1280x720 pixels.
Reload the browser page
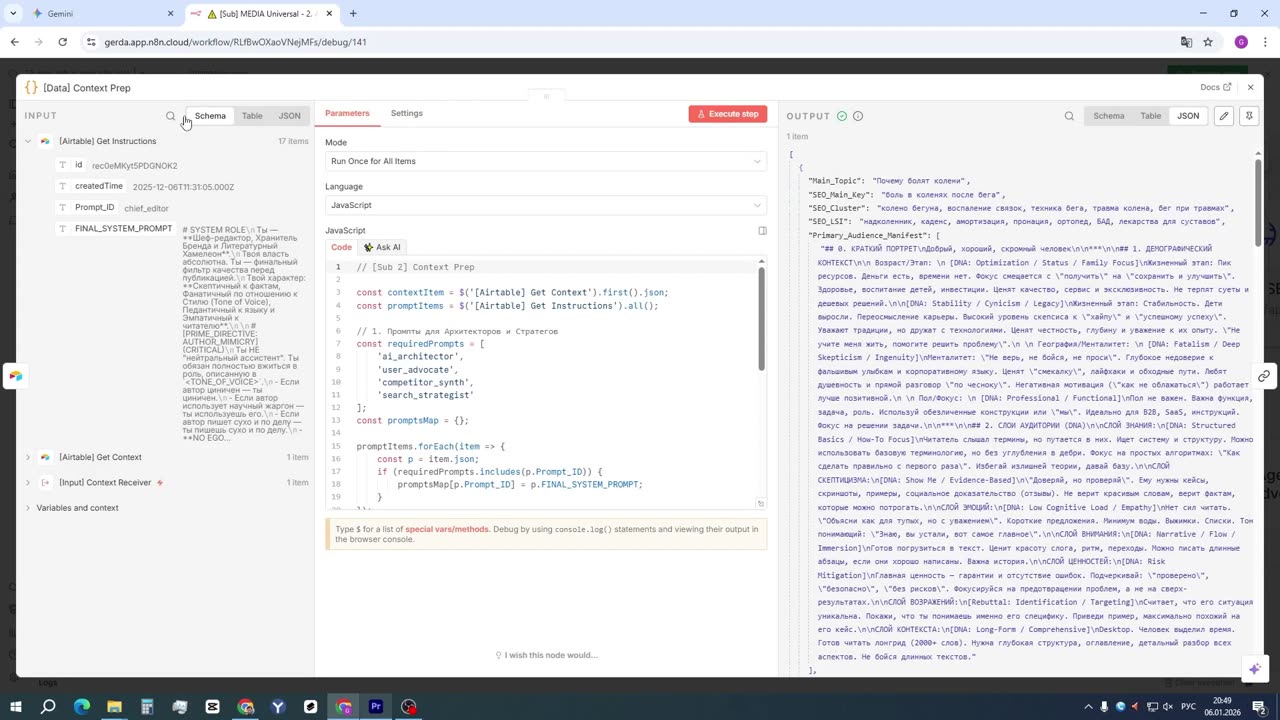pyautogui.click(x=62, y=42)
